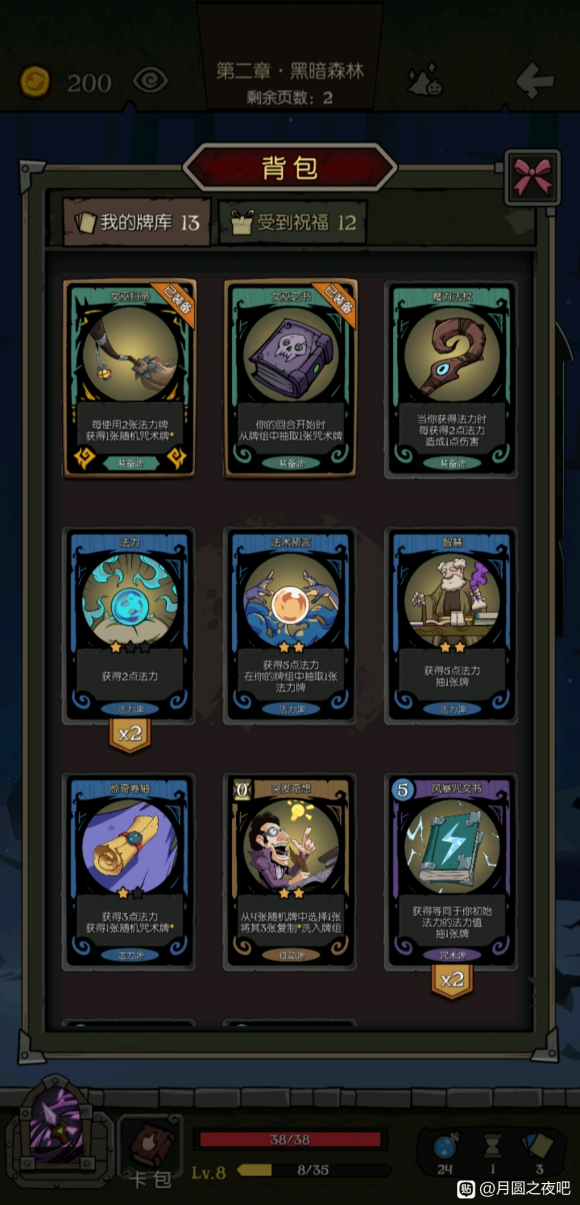Image resolution: width=580 pixels, height=1205 pixels.
Task: Tap the red 38/38 health bar
Action: point(290,1139)
